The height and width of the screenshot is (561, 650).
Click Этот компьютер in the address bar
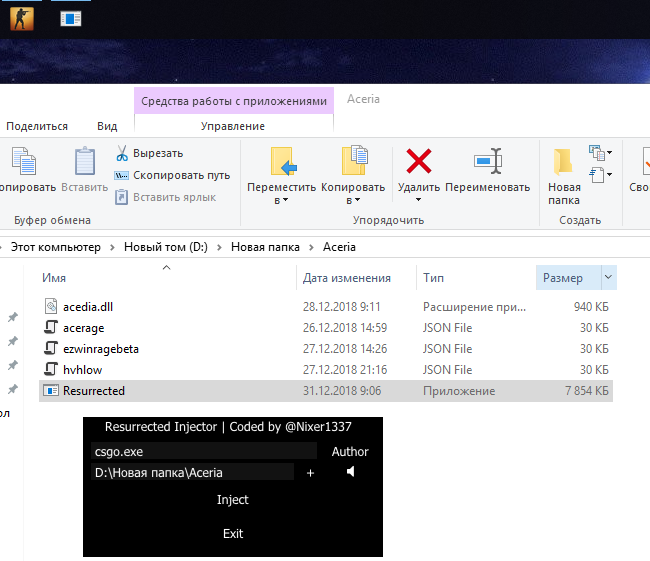pos(56,247)
